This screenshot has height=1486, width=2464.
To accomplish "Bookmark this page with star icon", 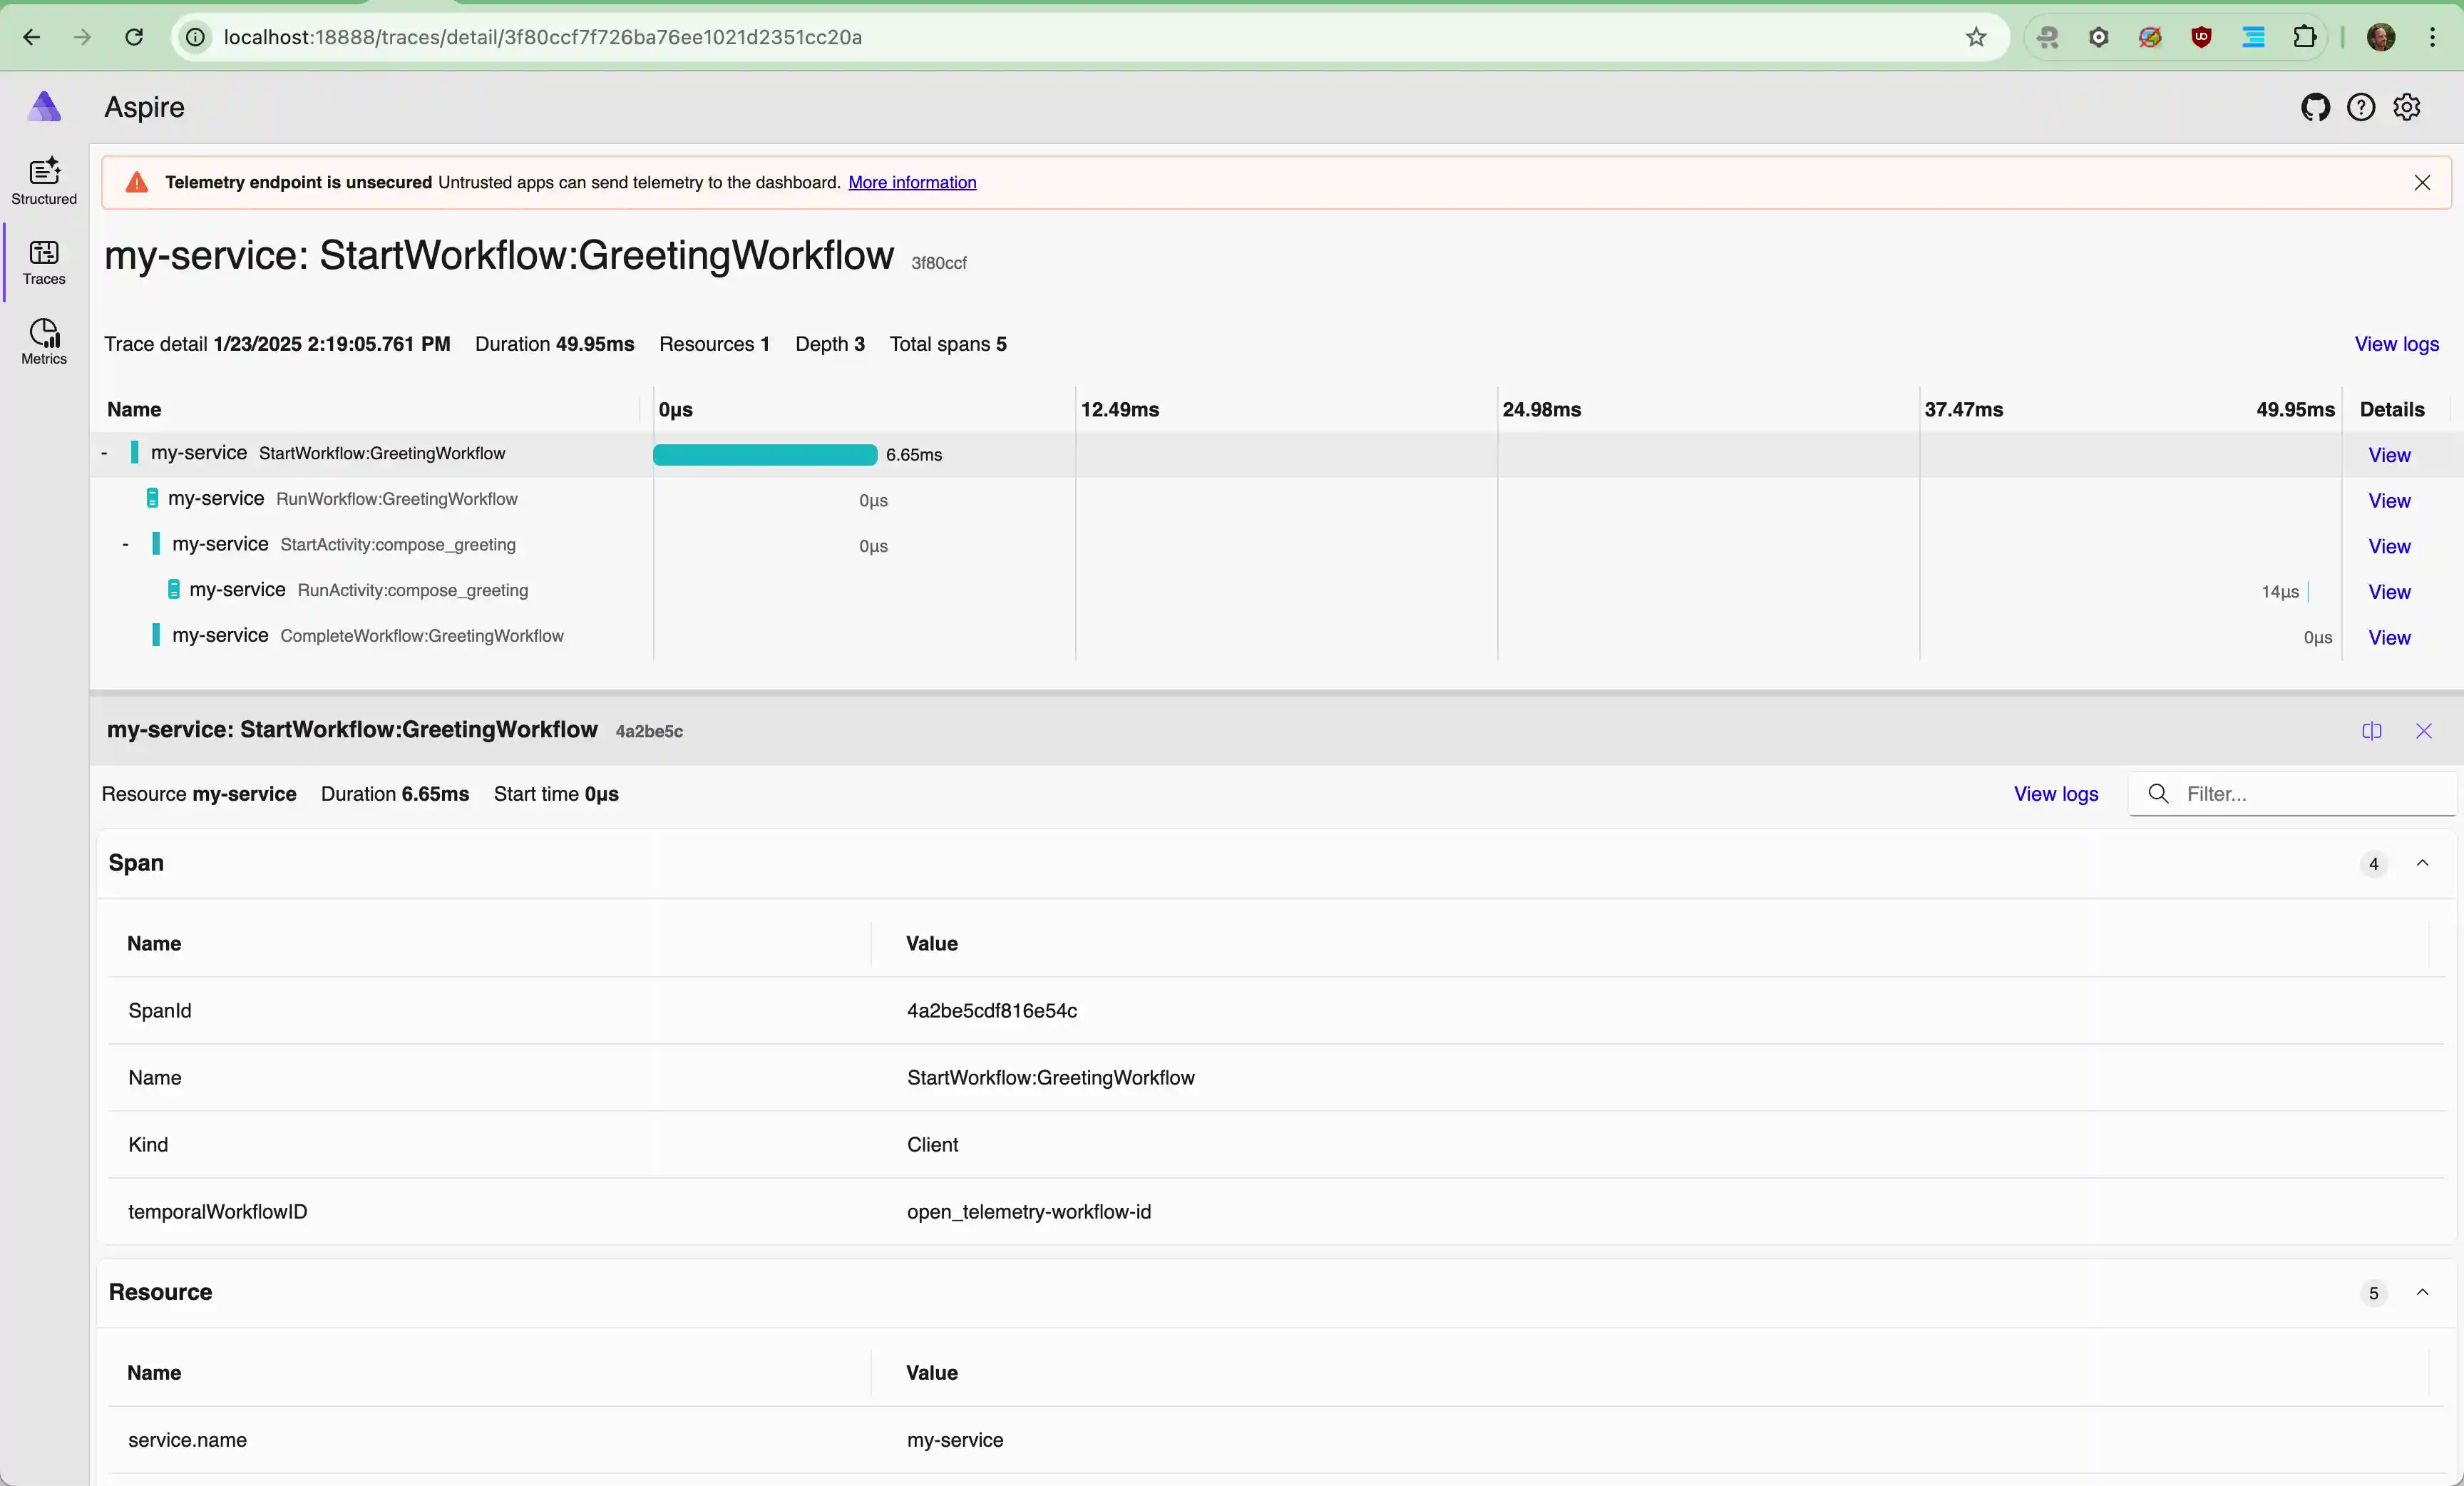I will 1976,37.
